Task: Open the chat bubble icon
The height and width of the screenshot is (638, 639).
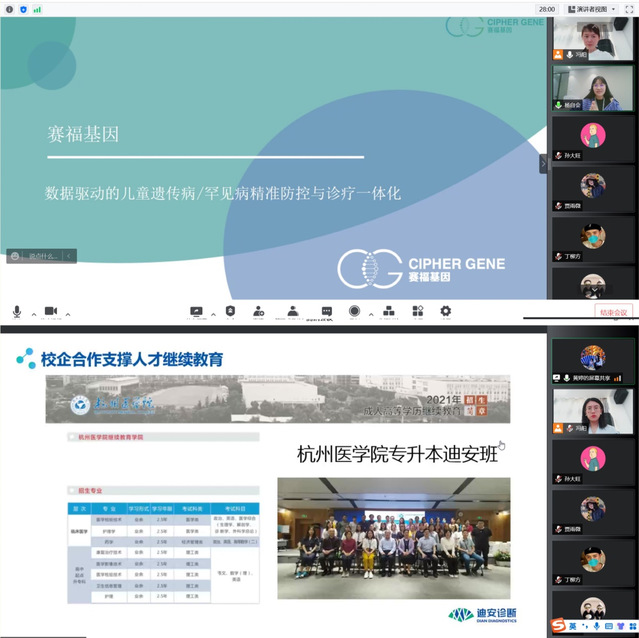Action: click(x=326, y=312)
